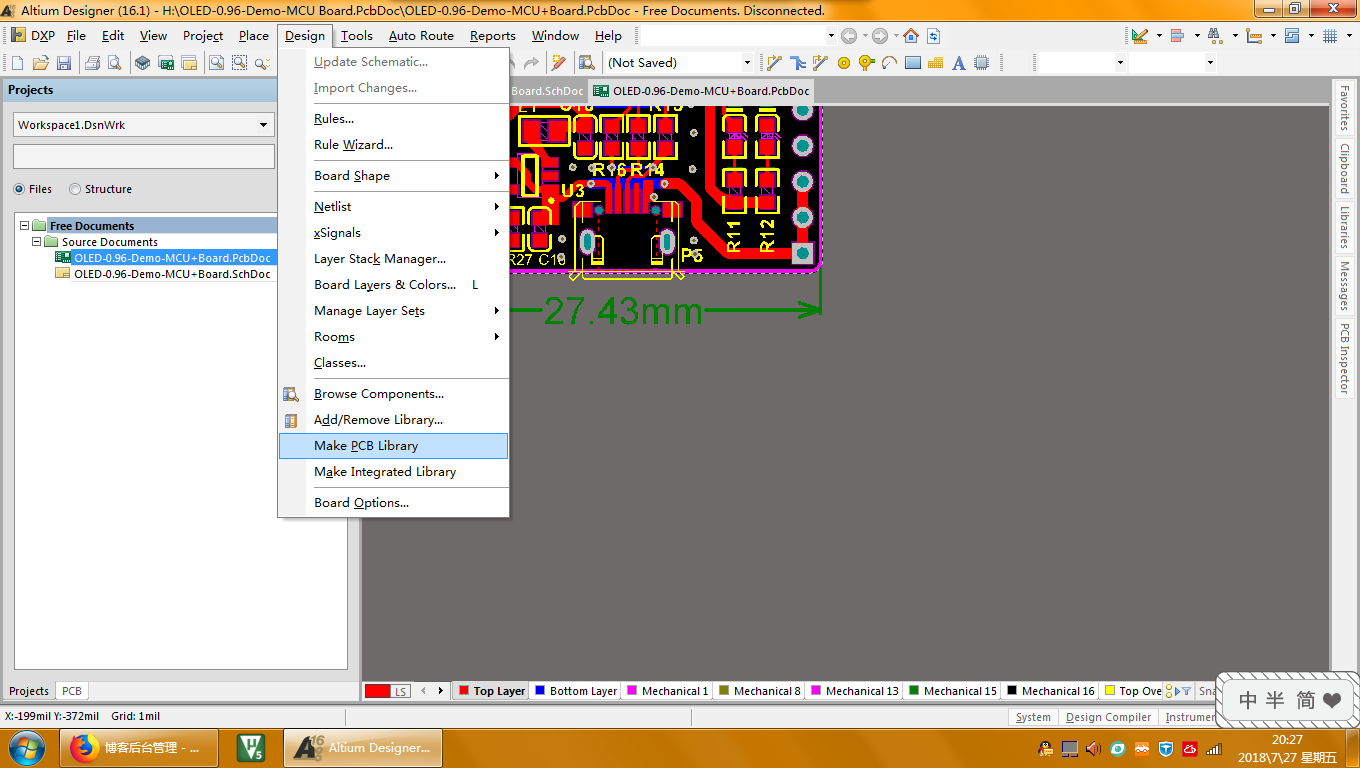
Task: Switch to OLED-0.96-Demo-MCU+Board.PcbDoc document tab
Action: [702, 91]
